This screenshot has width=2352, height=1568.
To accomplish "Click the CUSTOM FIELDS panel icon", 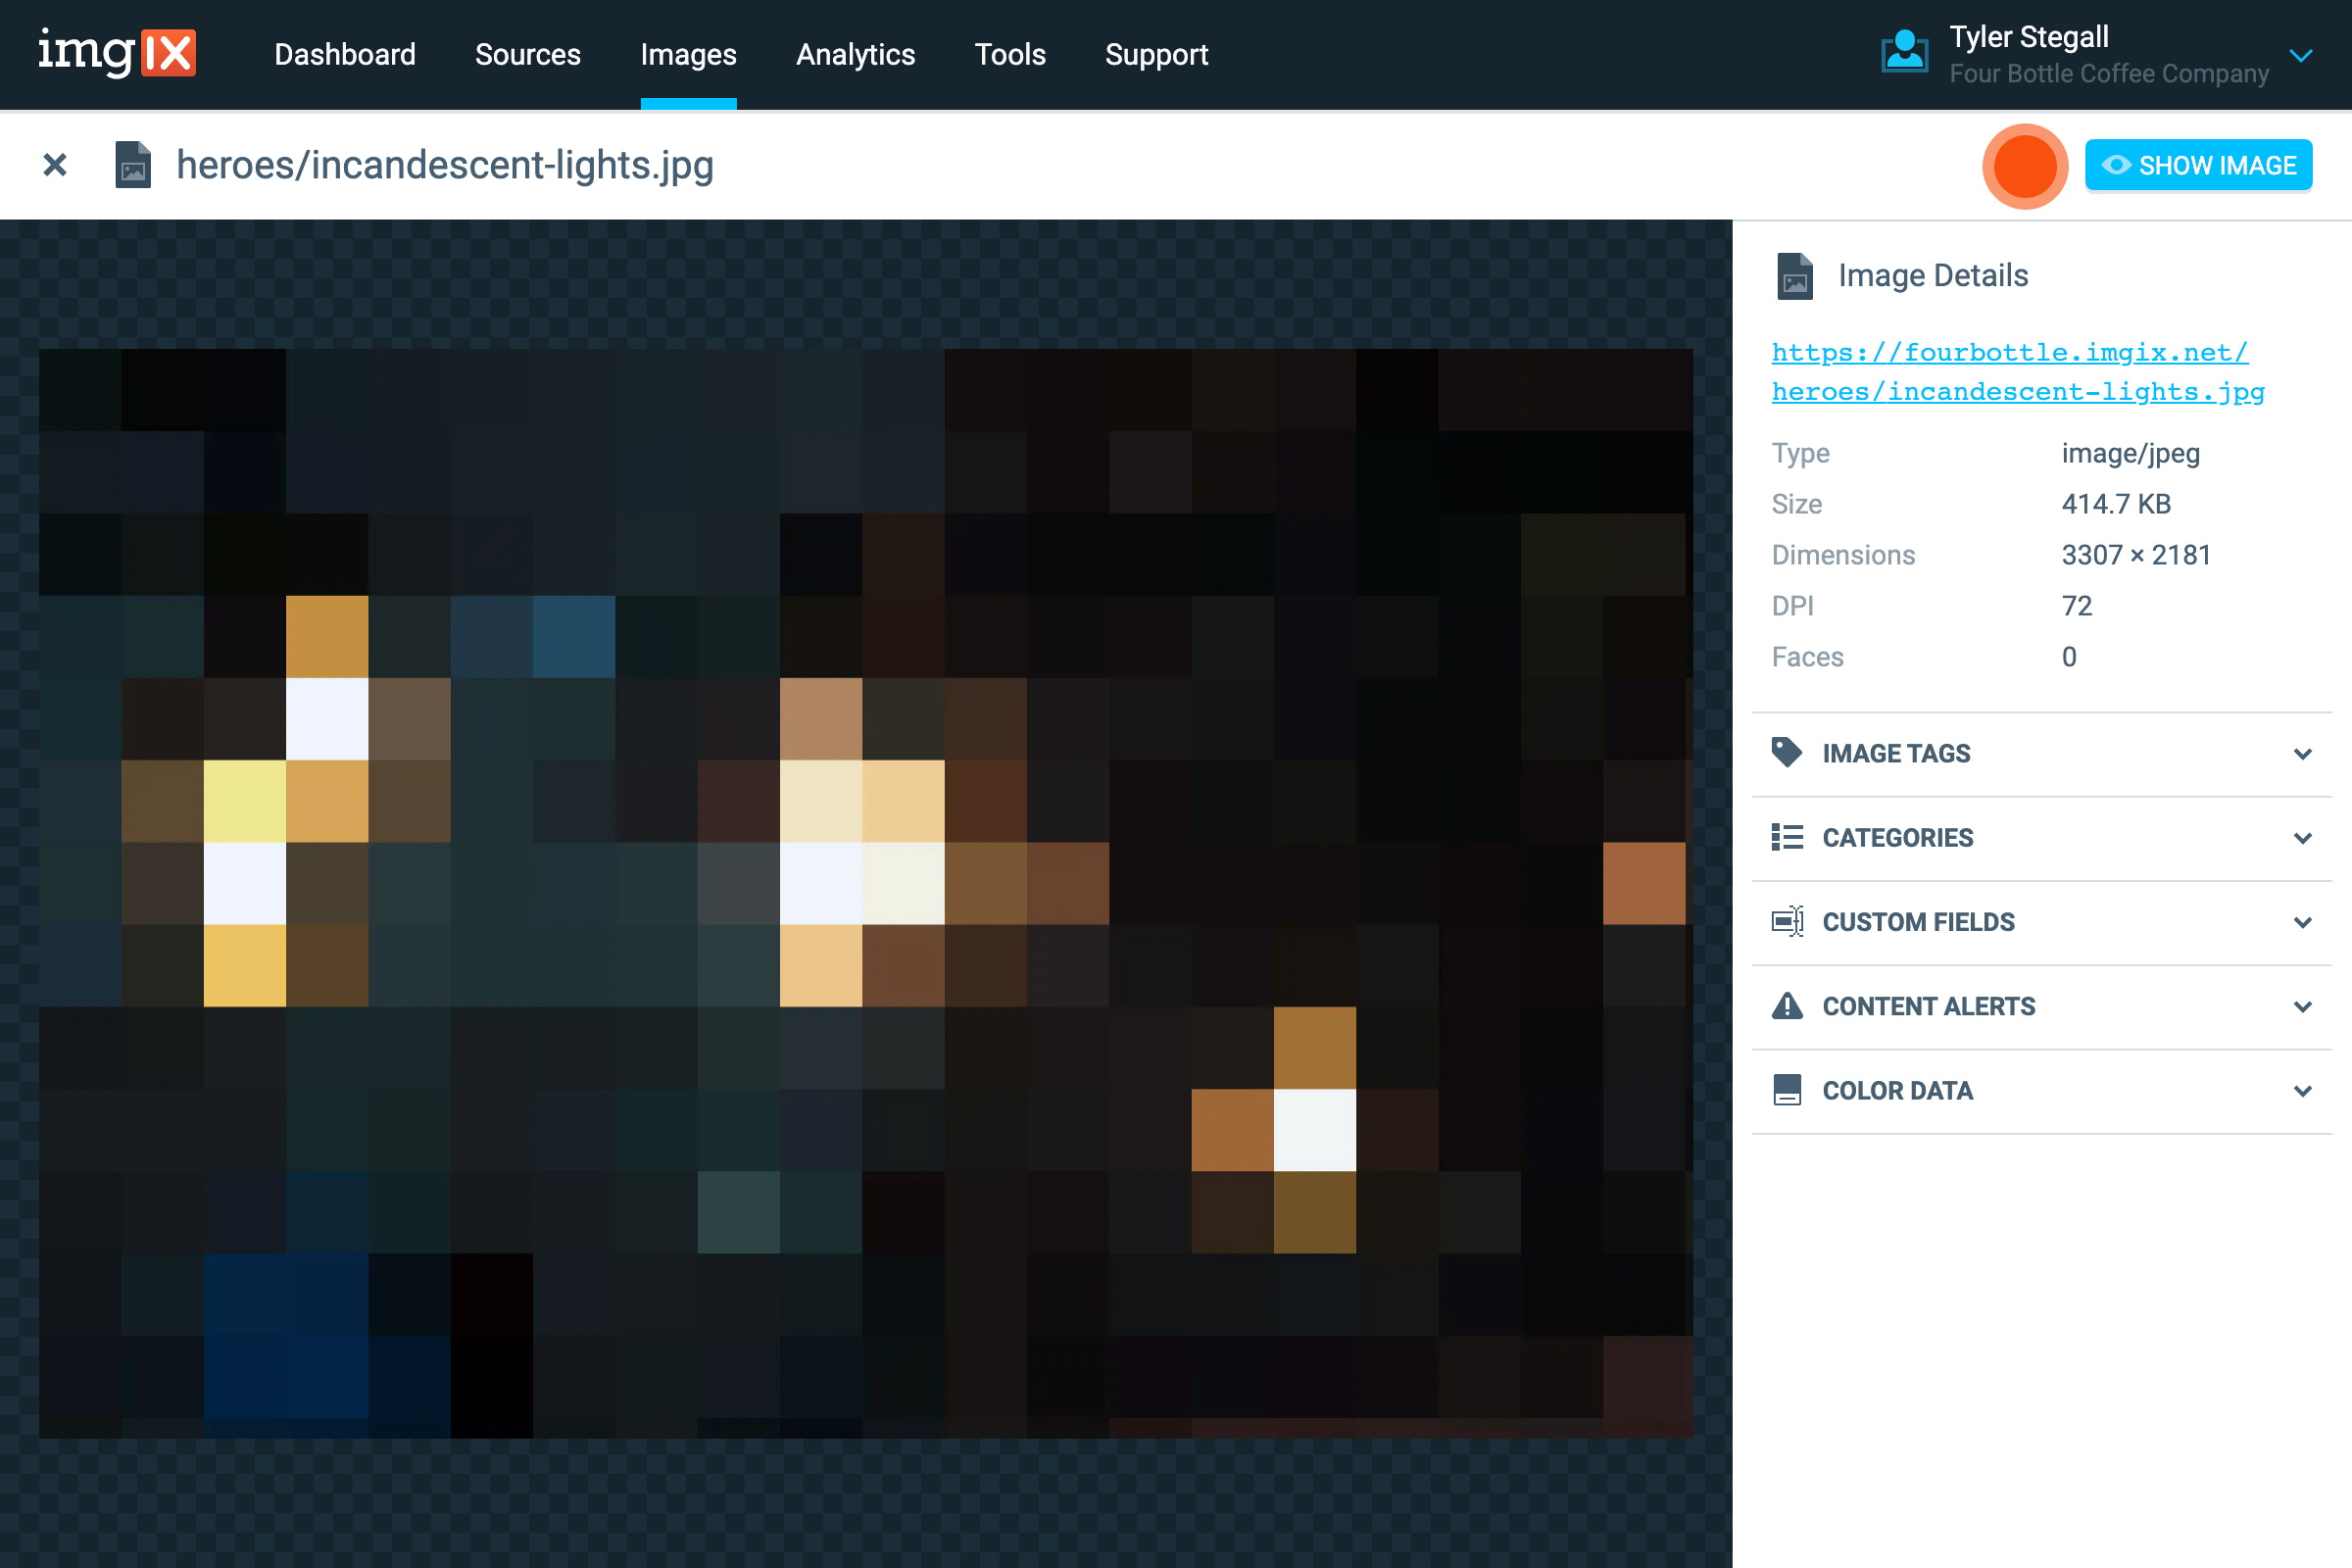I will click(1788, 921).
